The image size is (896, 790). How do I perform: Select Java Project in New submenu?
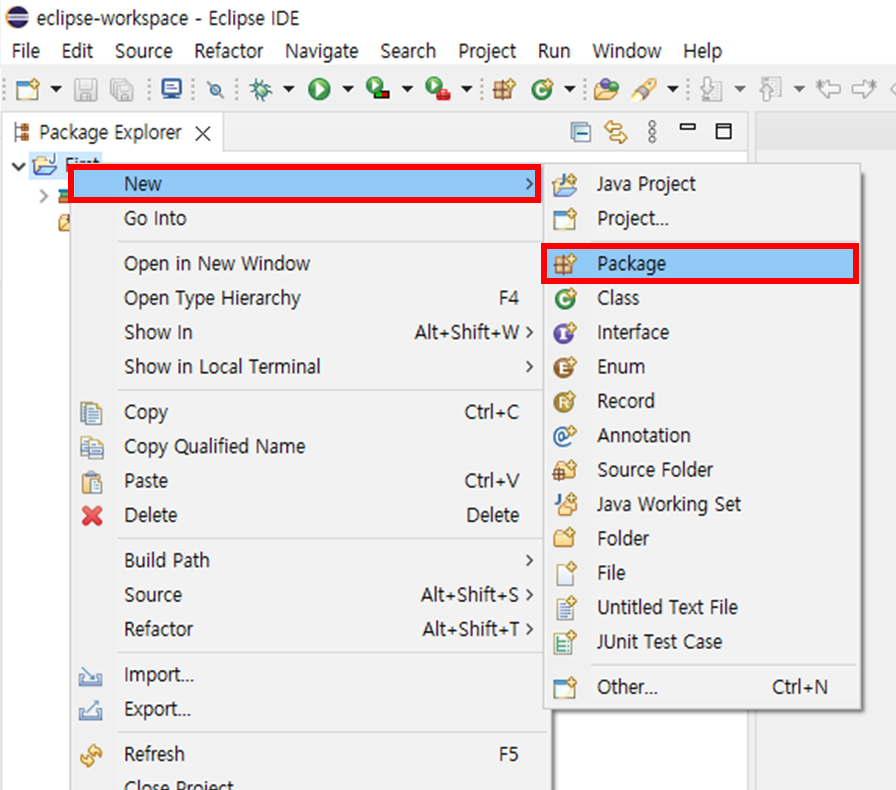(x=702, y=184)
